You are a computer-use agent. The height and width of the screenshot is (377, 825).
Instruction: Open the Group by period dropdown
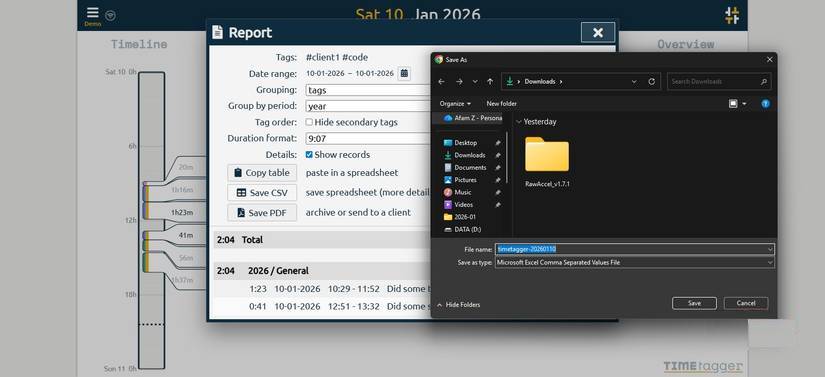click(x=368, y=106)
